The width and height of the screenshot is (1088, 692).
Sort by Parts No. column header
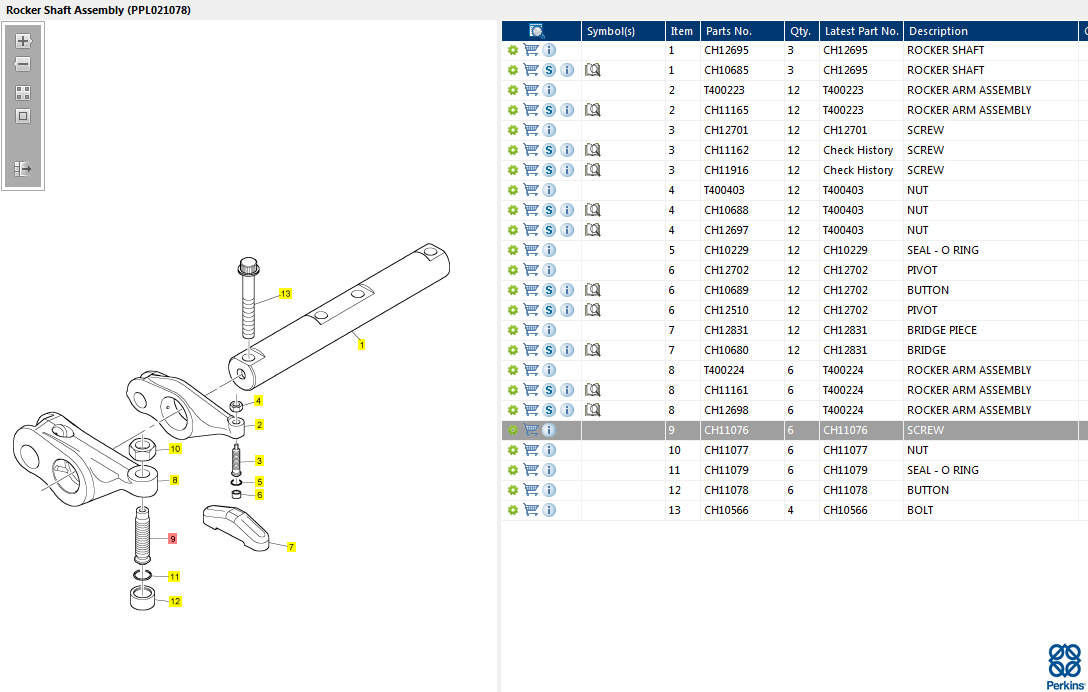coord(728,31)
